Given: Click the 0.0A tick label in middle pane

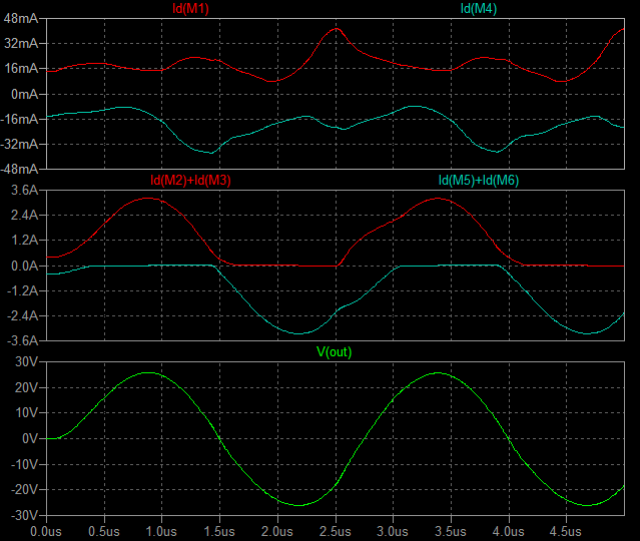Looking at the screenshot, I should click(23, 266).
